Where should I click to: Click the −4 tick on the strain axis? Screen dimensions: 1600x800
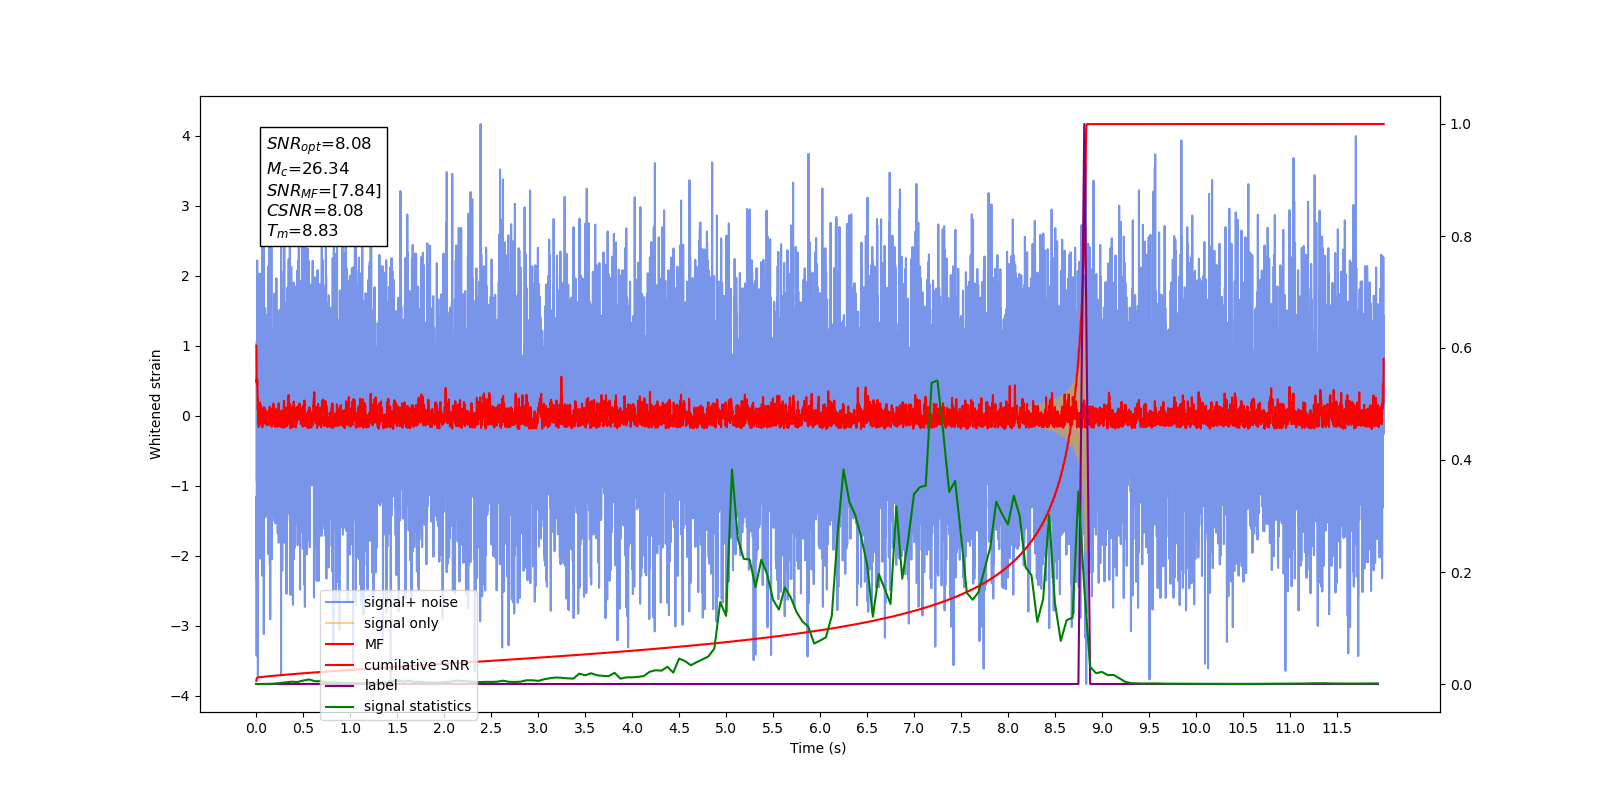pyautogui.click(x=181, y=696)
